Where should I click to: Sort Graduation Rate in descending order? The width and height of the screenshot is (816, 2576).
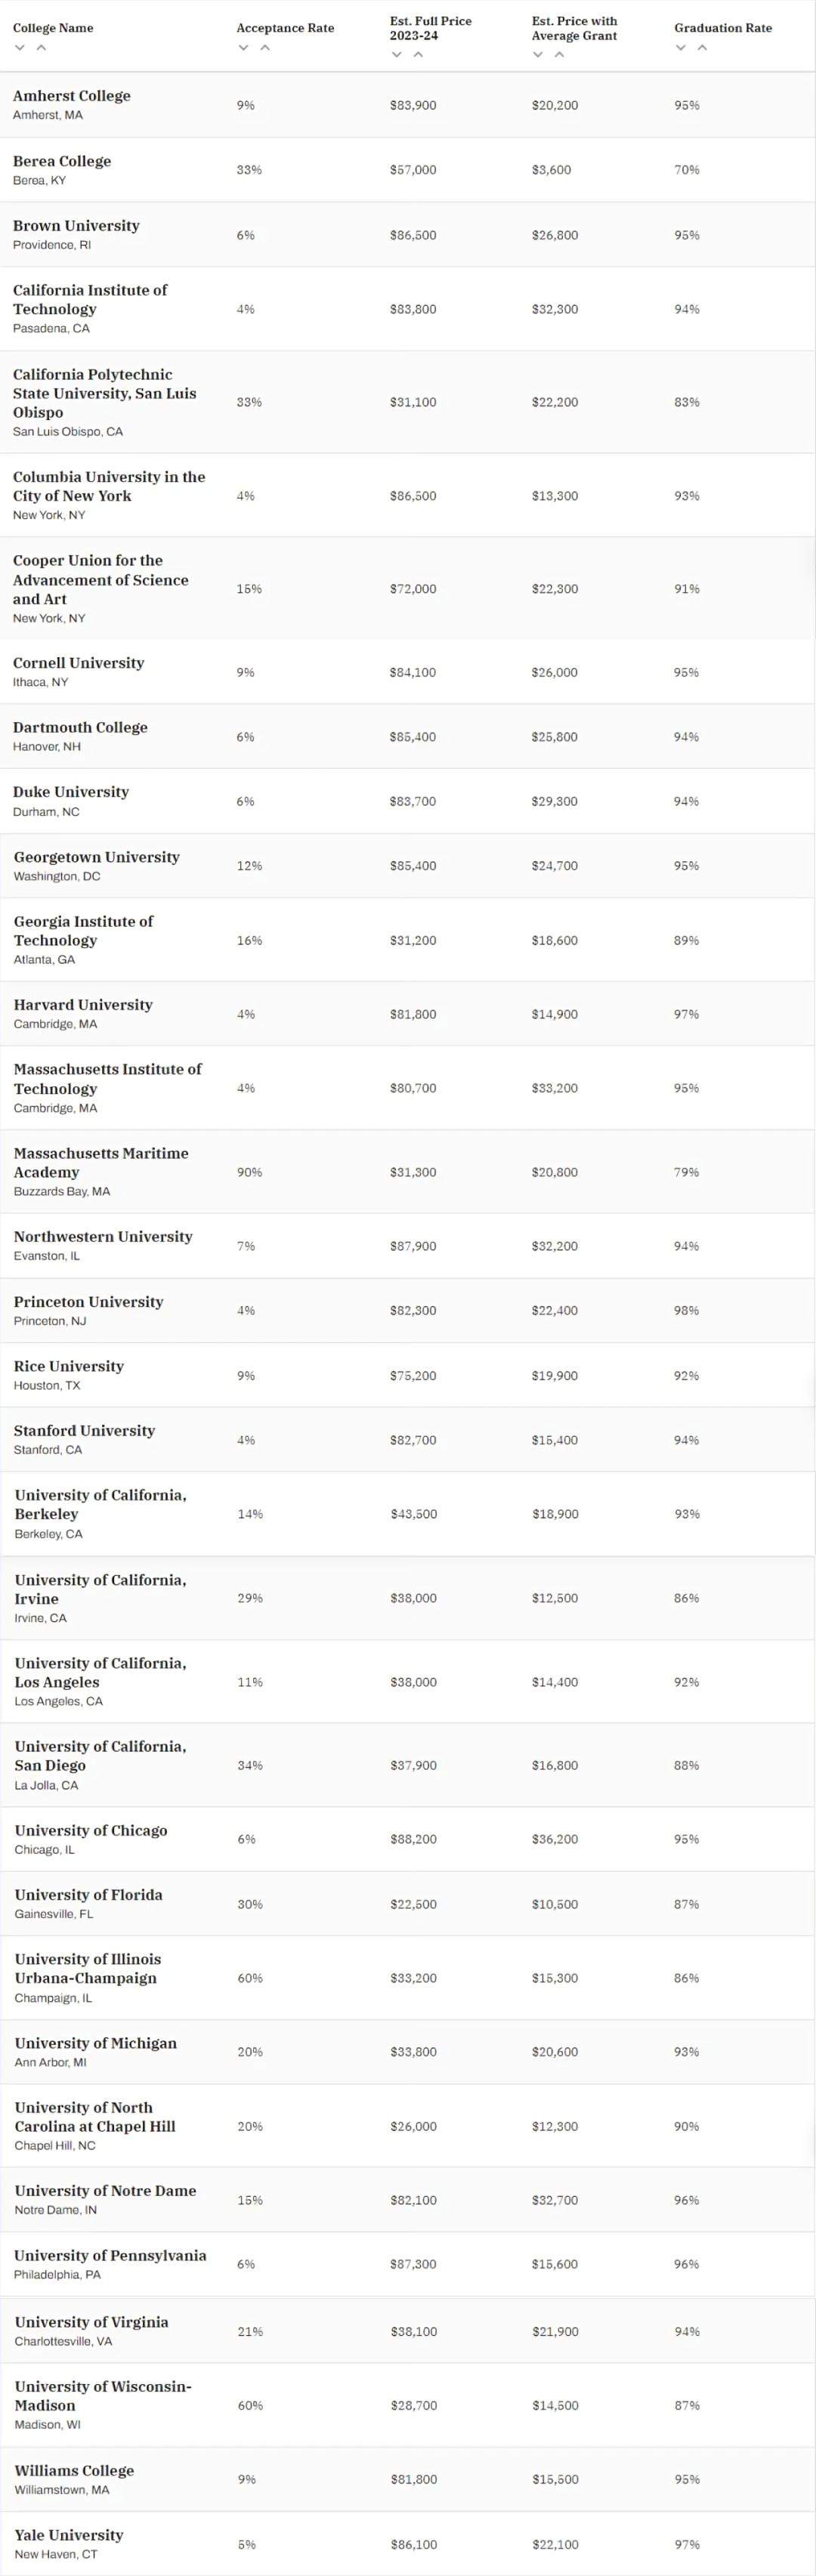point(679,47)
